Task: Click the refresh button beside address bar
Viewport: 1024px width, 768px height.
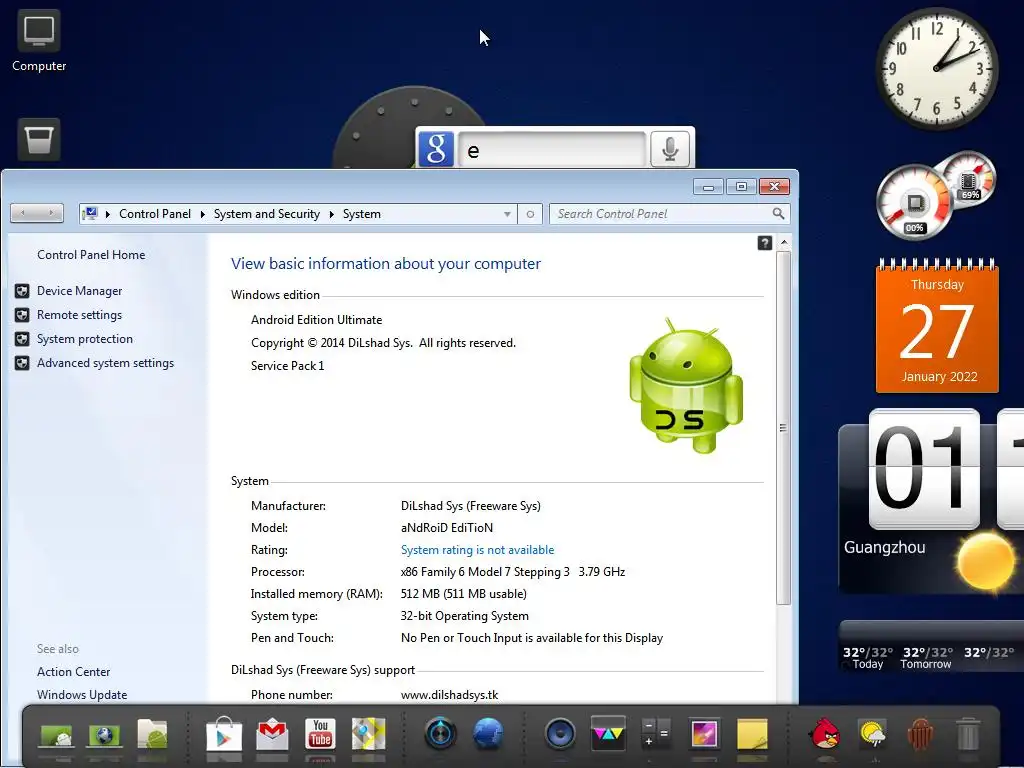Action: click(x=530, y=214)
